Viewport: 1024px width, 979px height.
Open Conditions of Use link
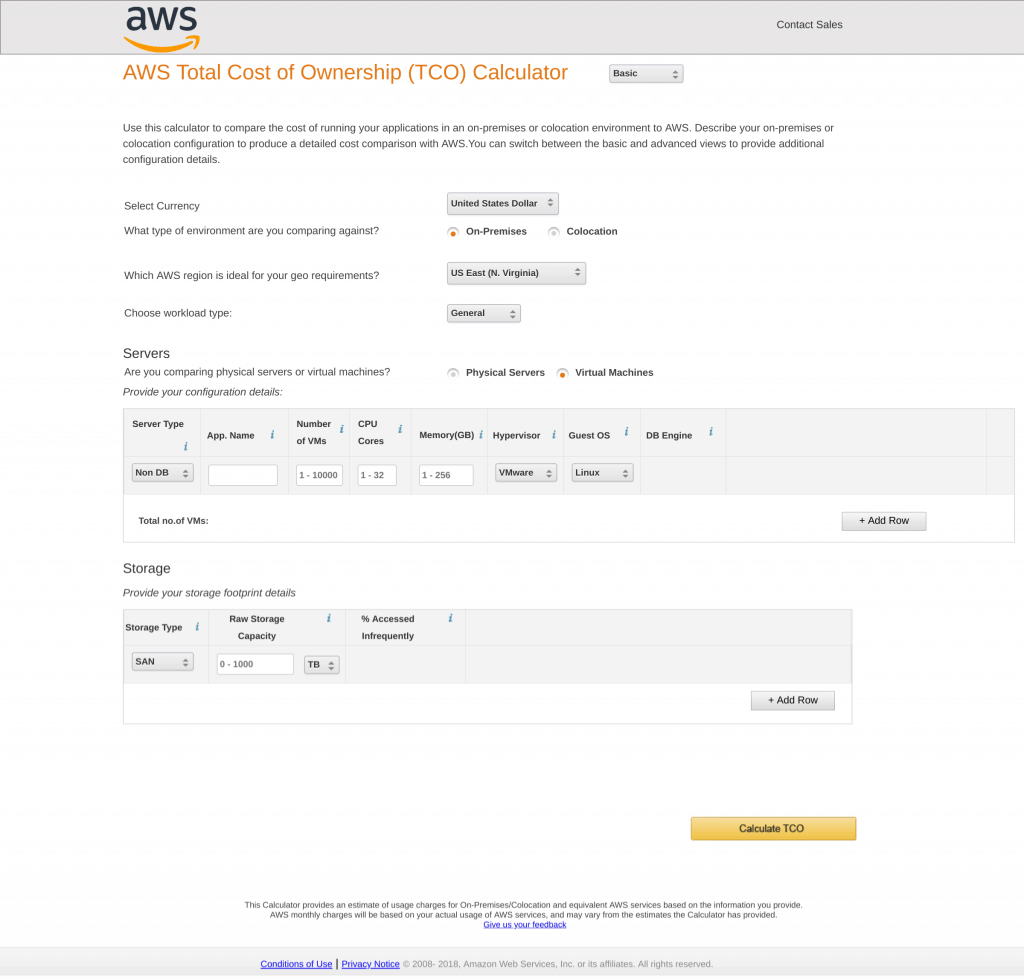coord(296,964)
